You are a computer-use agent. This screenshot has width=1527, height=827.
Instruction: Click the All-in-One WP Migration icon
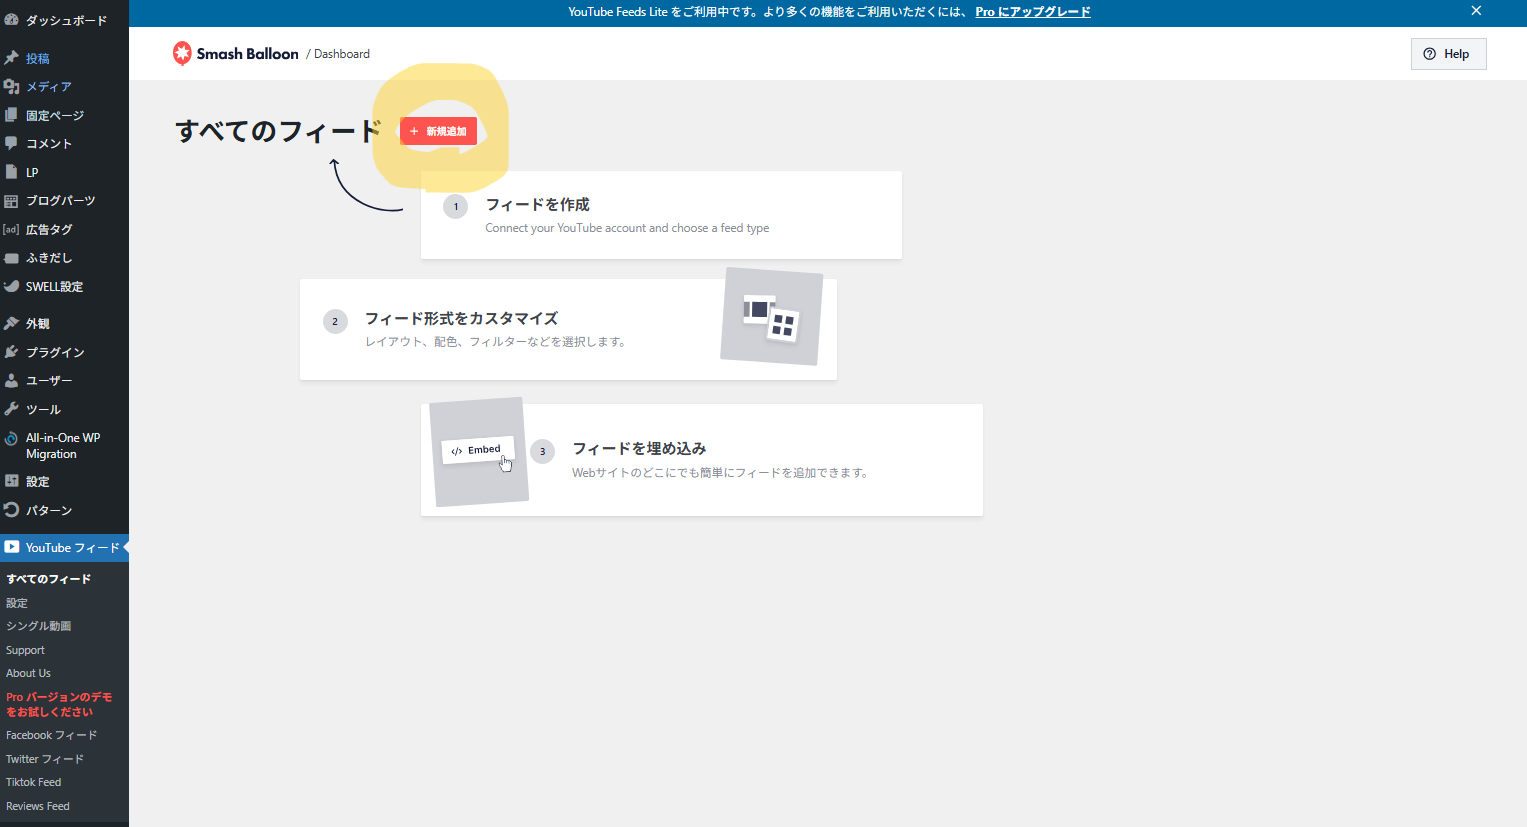tap(12, 439)
